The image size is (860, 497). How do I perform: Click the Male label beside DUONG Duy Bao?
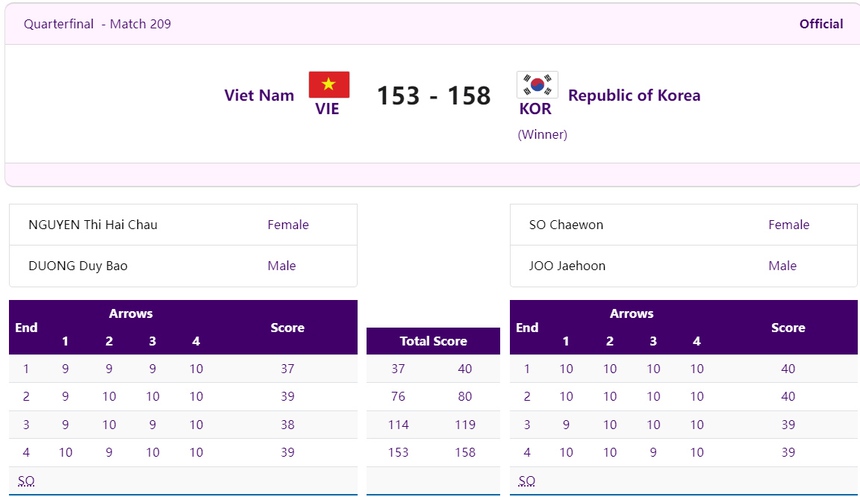click(x=281, y=266)
